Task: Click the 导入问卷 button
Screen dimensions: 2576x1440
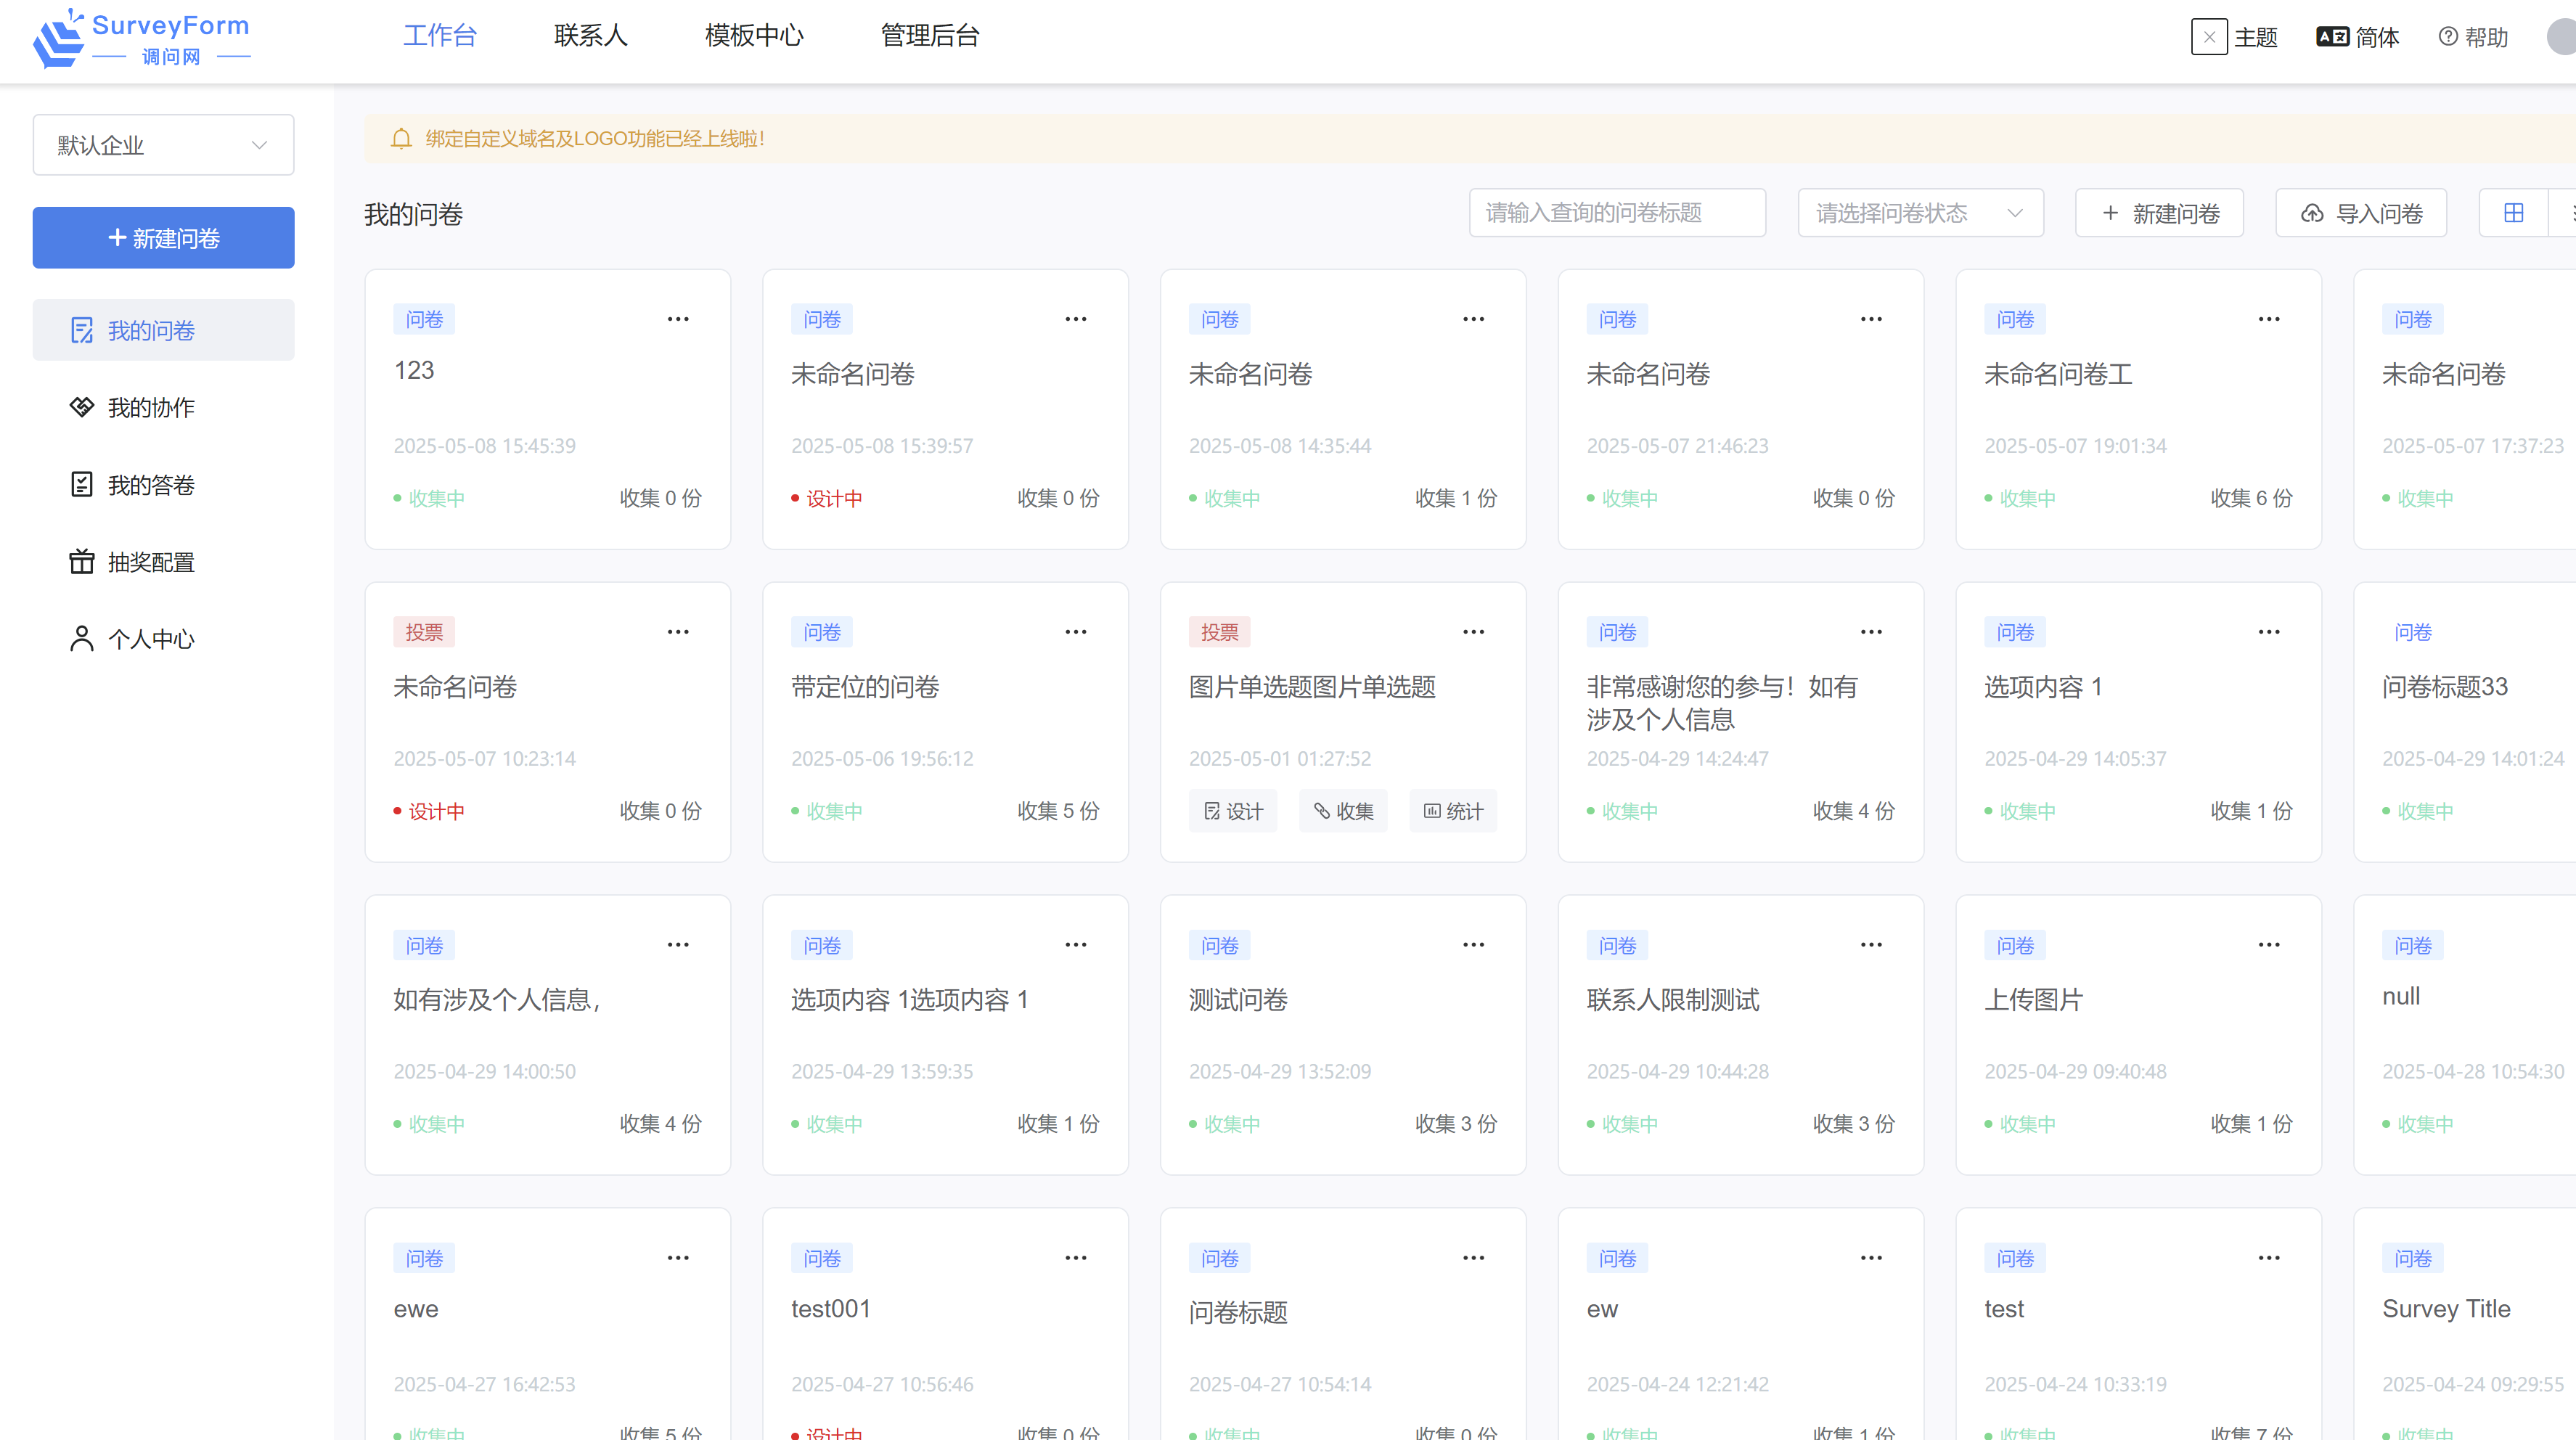Action: (x=2361, y=213)
